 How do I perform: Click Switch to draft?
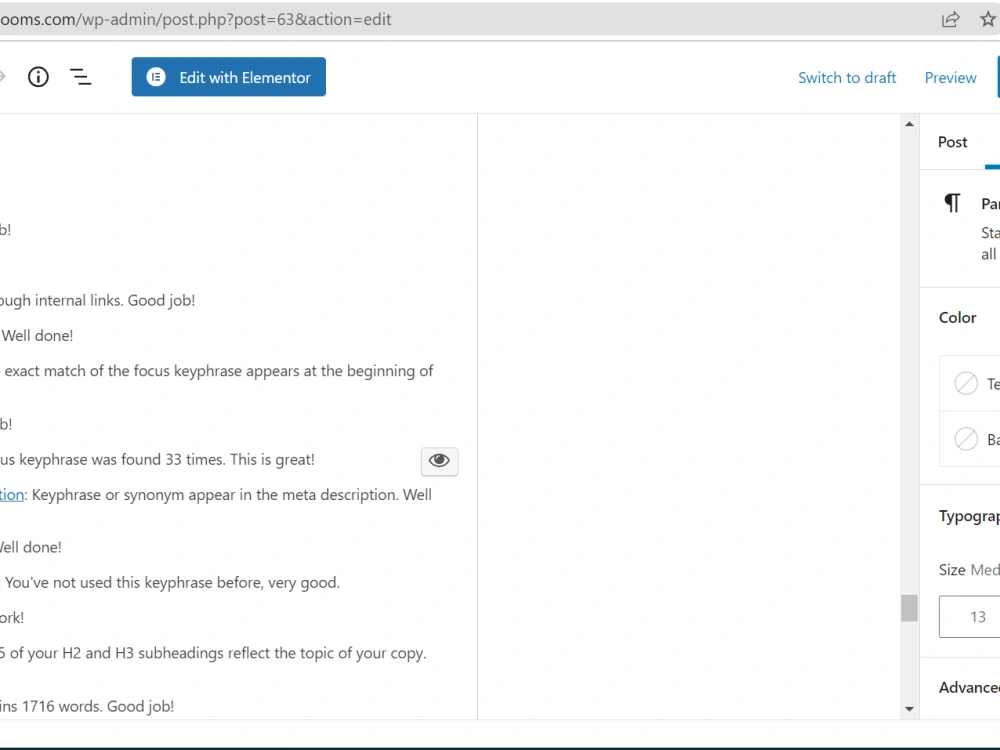tap(846, 78)
